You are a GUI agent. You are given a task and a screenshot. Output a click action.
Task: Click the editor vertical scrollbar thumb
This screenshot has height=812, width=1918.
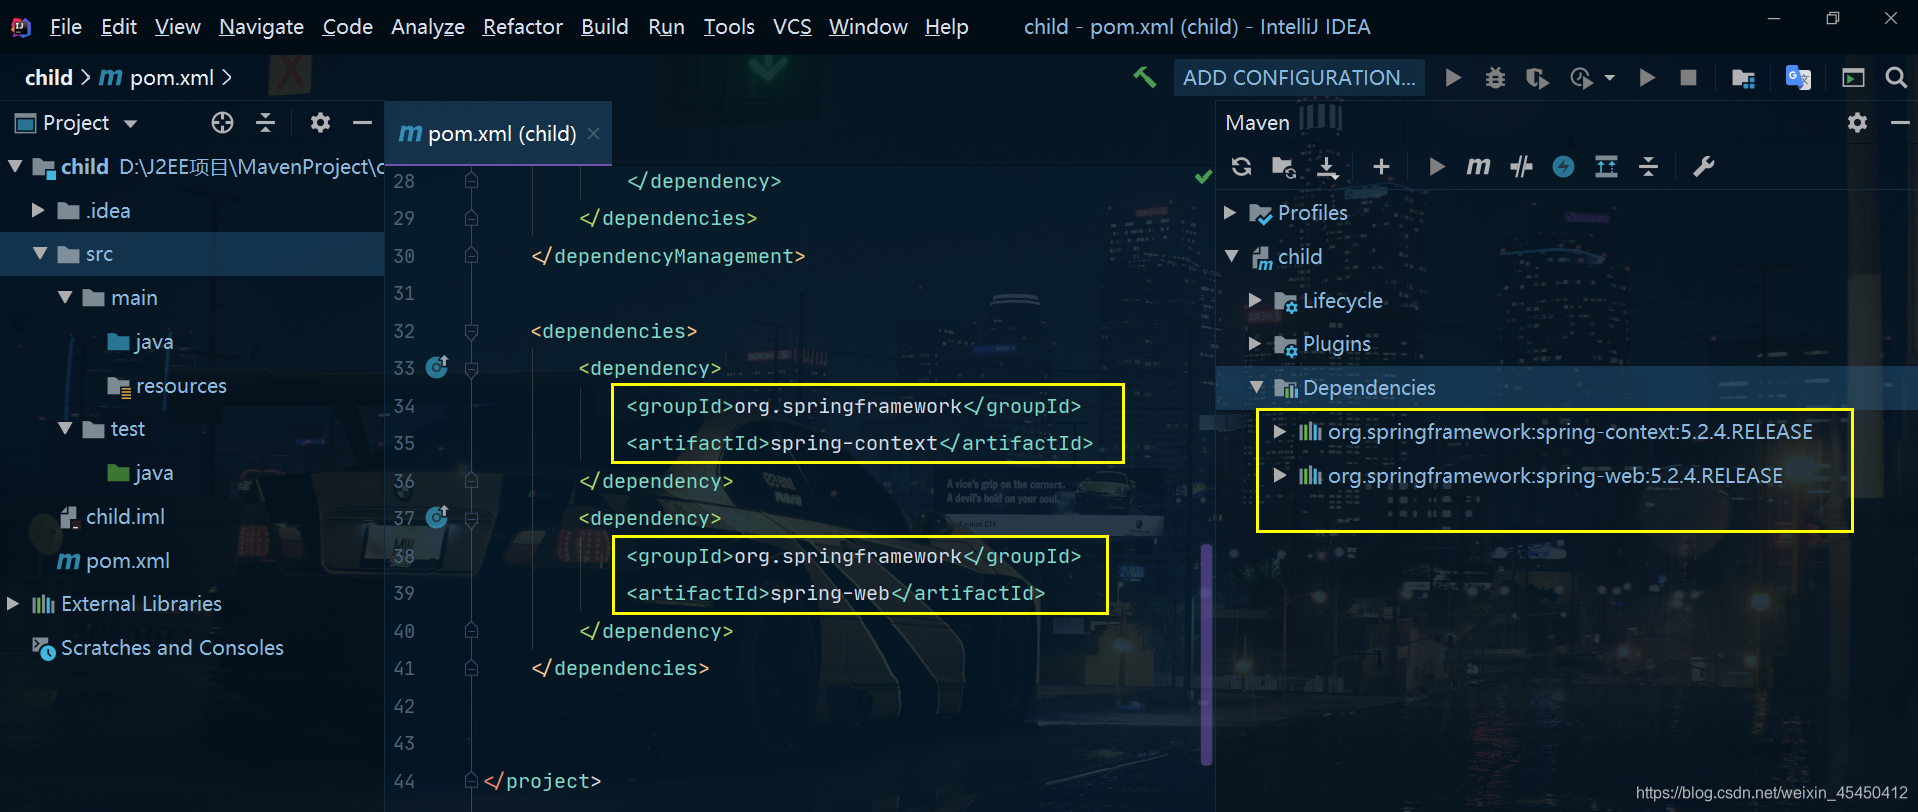[x=1207, y=654]
